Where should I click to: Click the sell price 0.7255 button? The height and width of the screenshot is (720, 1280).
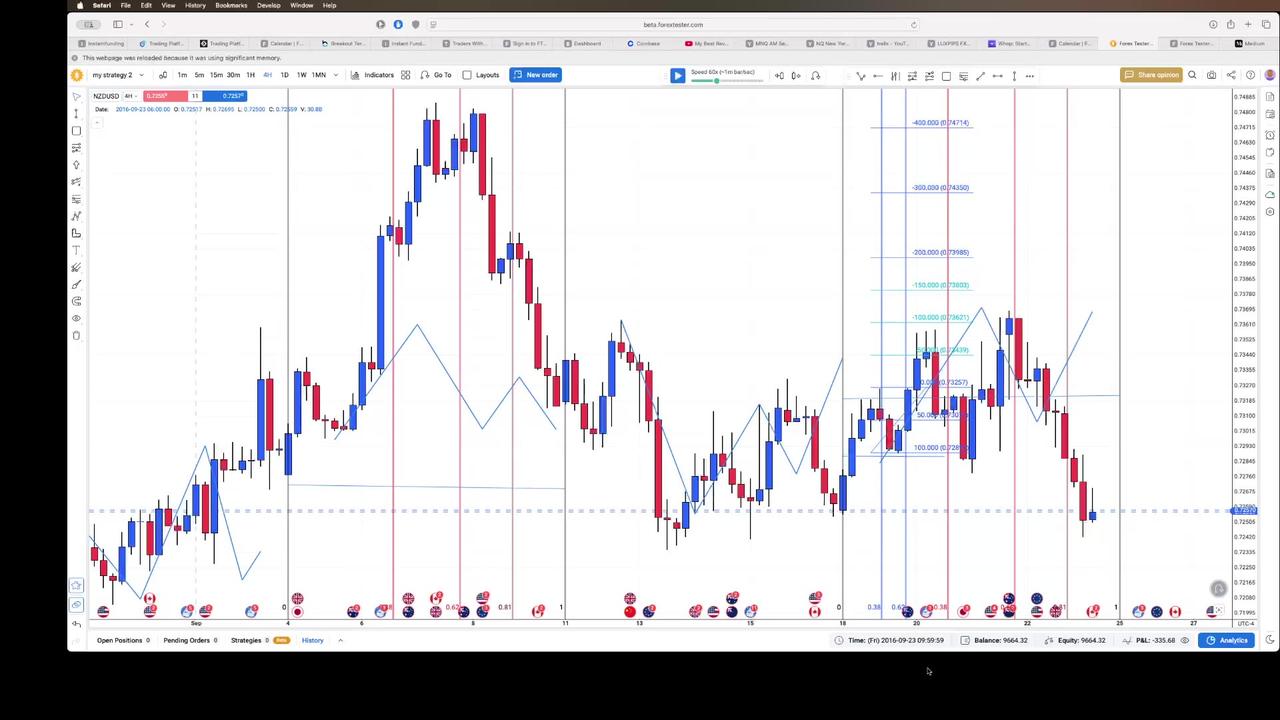[x=165, y=96]
